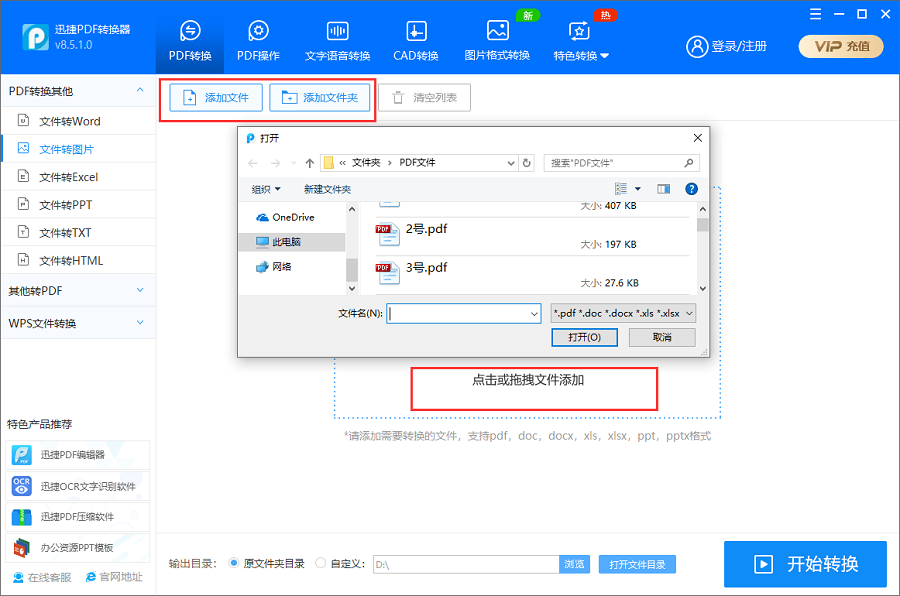The width and height of the screenshot is (900, 596).
Task: Open 图片格式转换 tab
Action: coord(497,41)
